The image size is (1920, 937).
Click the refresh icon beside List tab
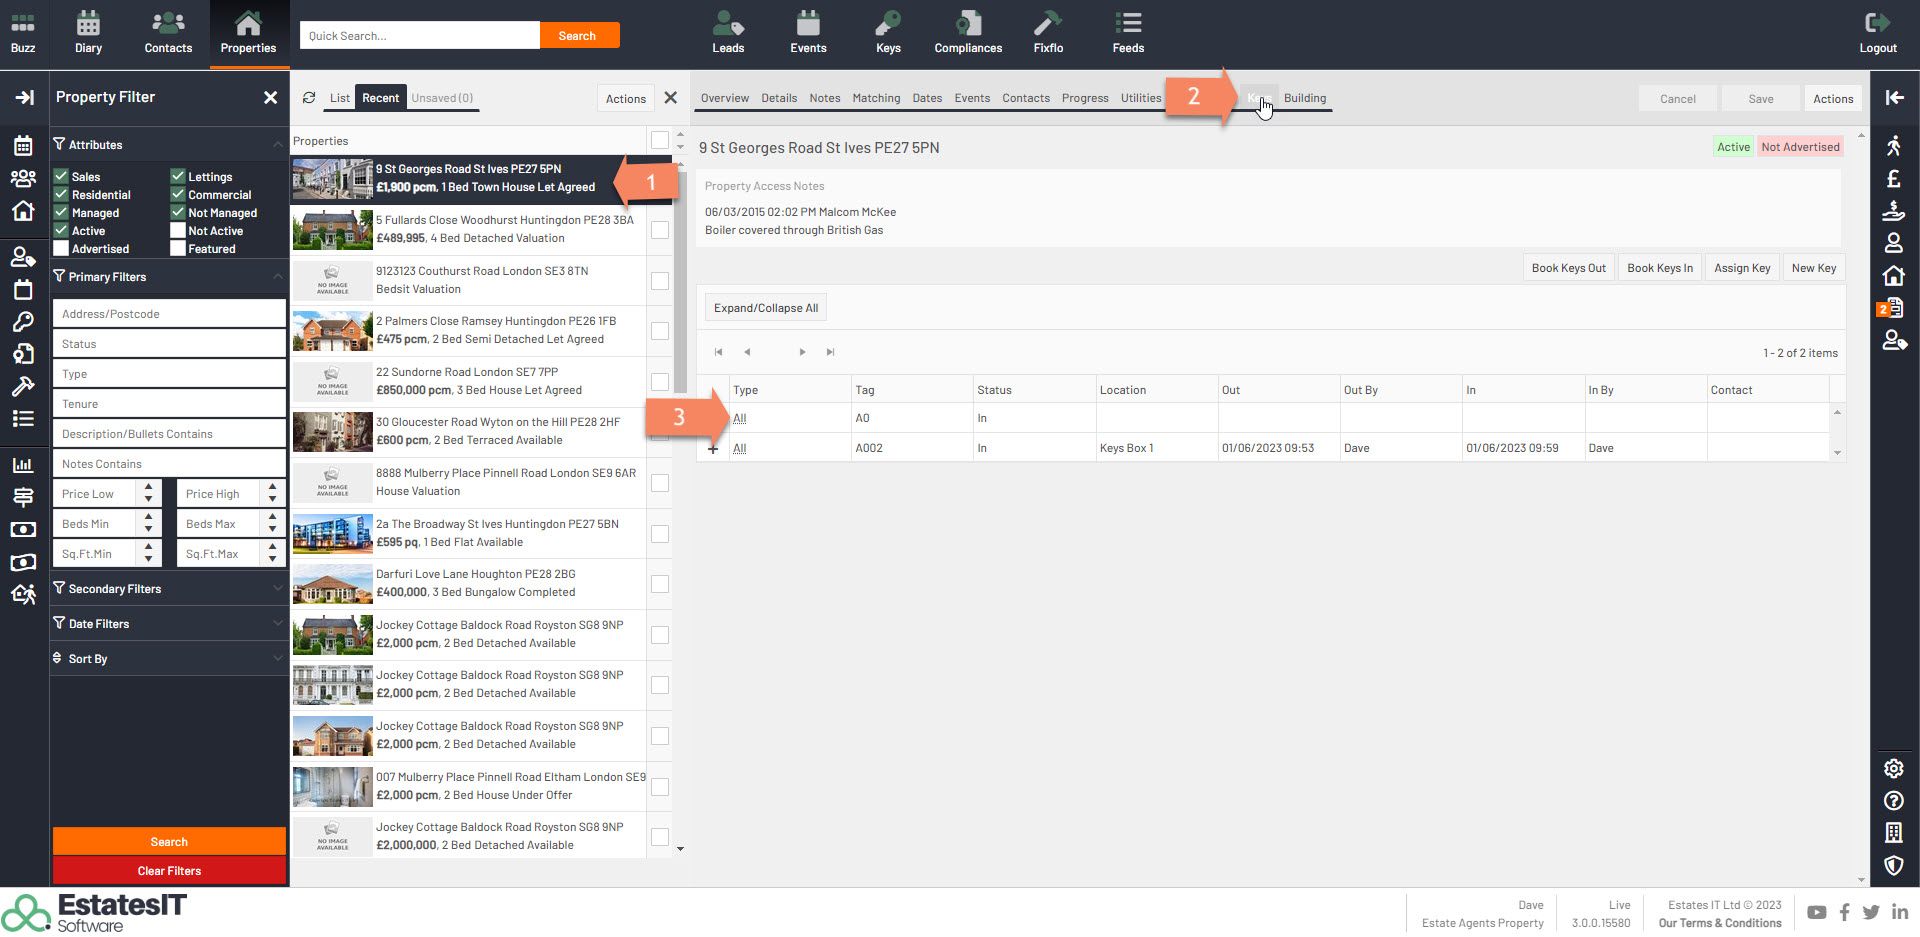309,98
